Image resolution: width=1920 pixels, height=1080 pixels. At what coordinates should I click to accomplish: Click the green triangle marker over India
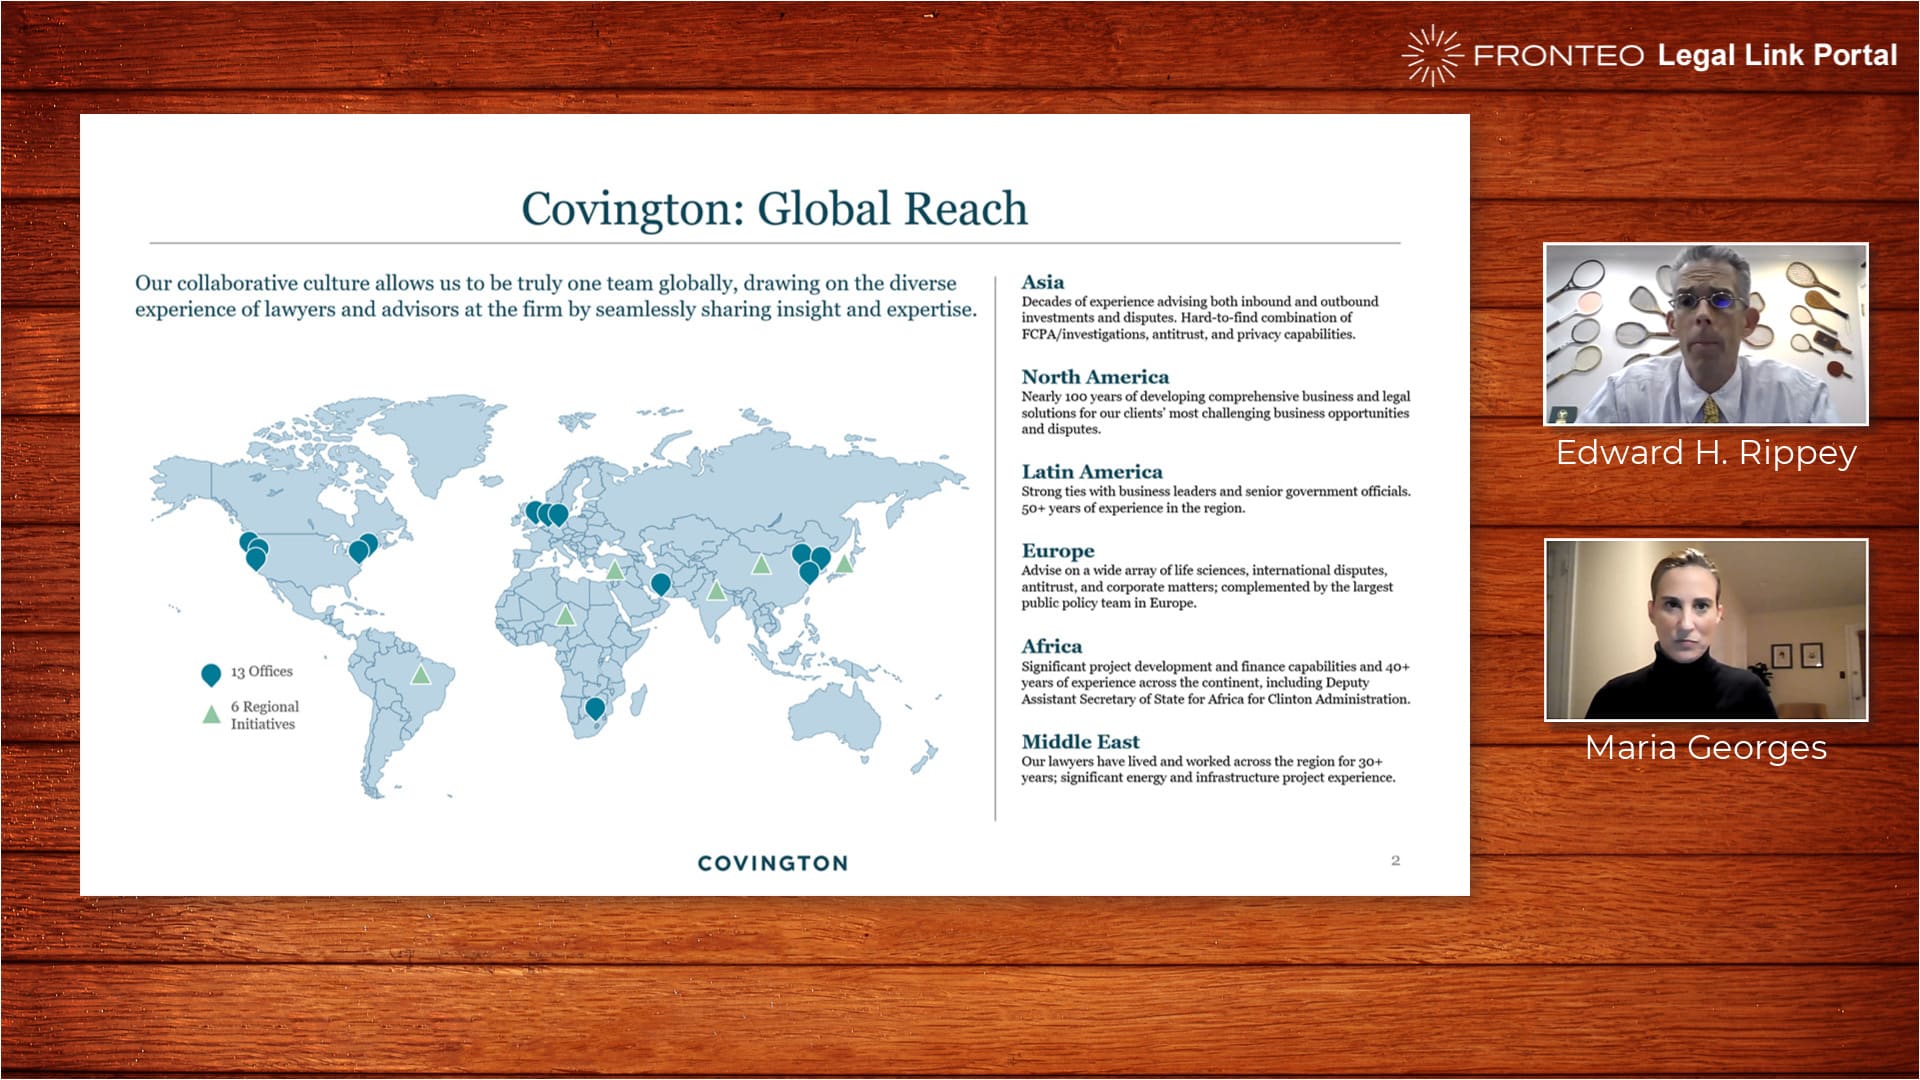716,590
